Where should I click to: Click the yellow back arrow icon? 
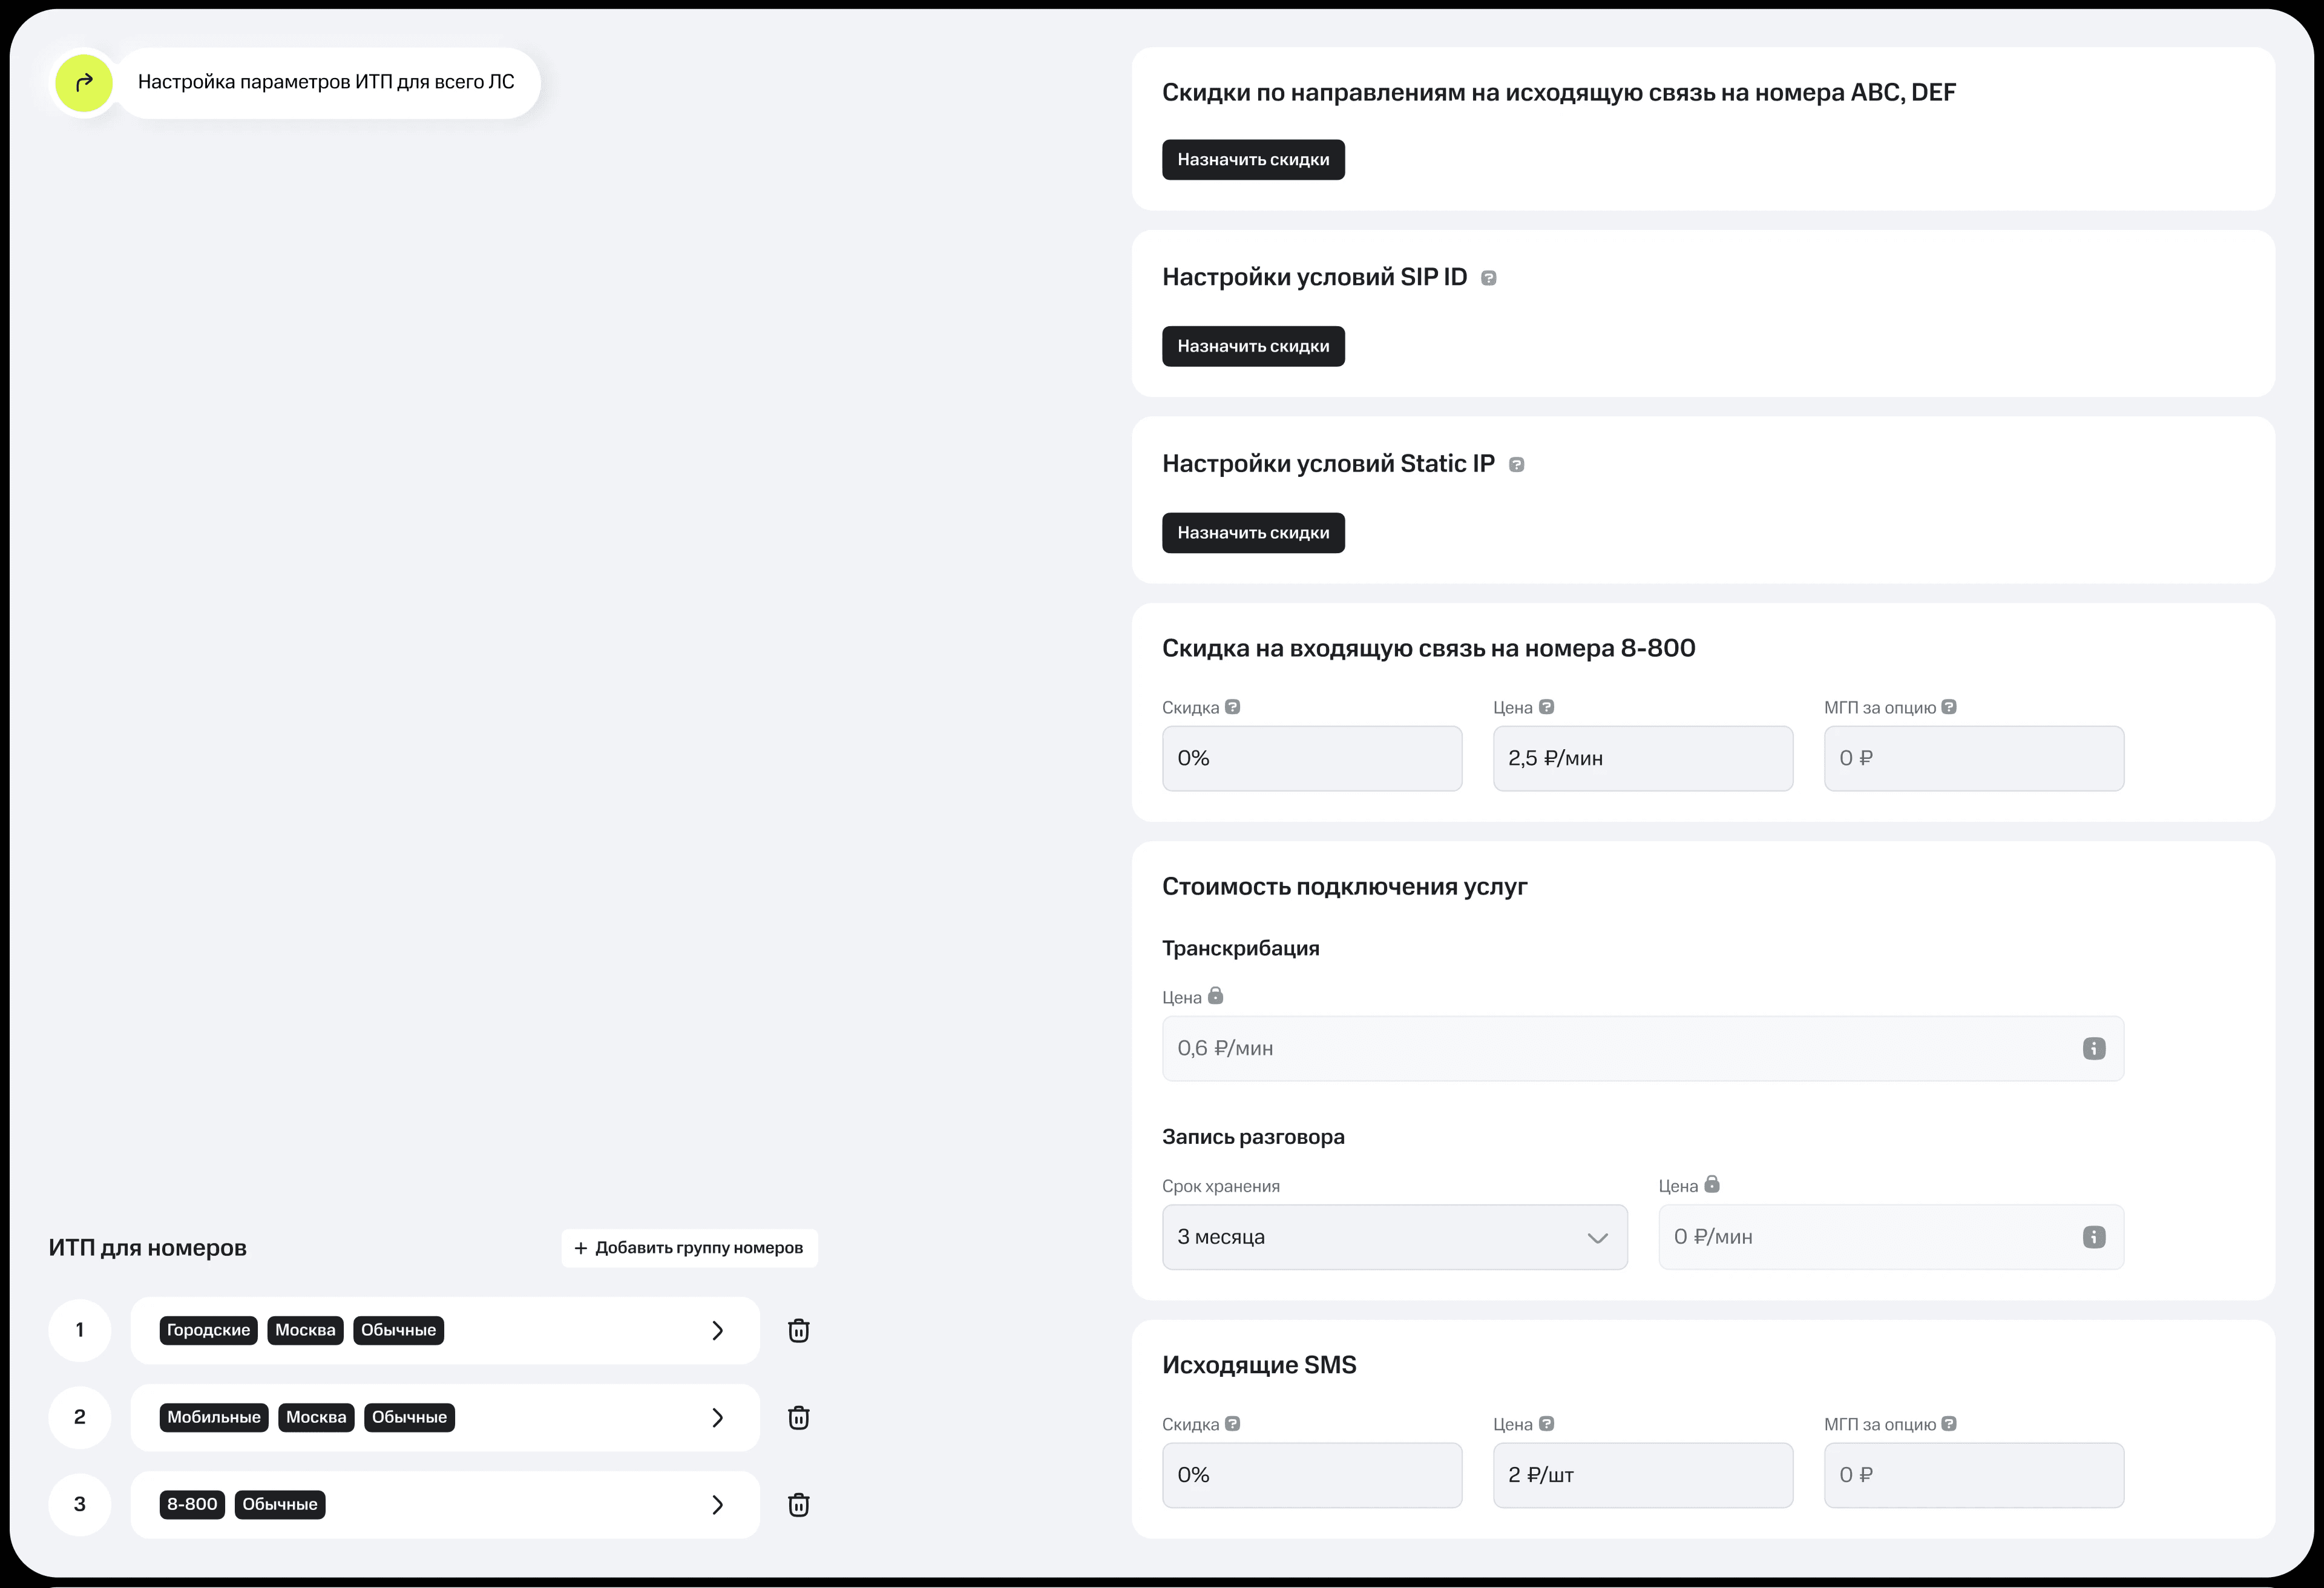(x=84, y=83)
